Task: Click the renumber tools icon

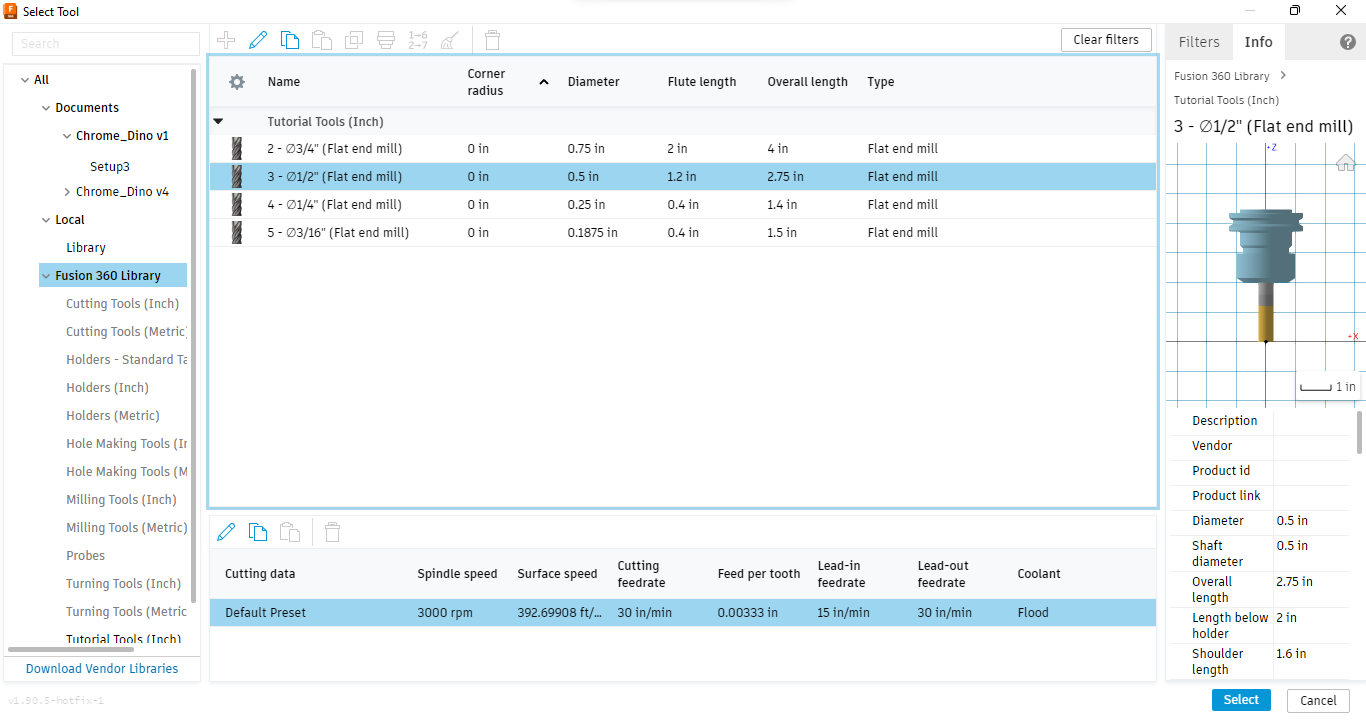Action: 418,40
